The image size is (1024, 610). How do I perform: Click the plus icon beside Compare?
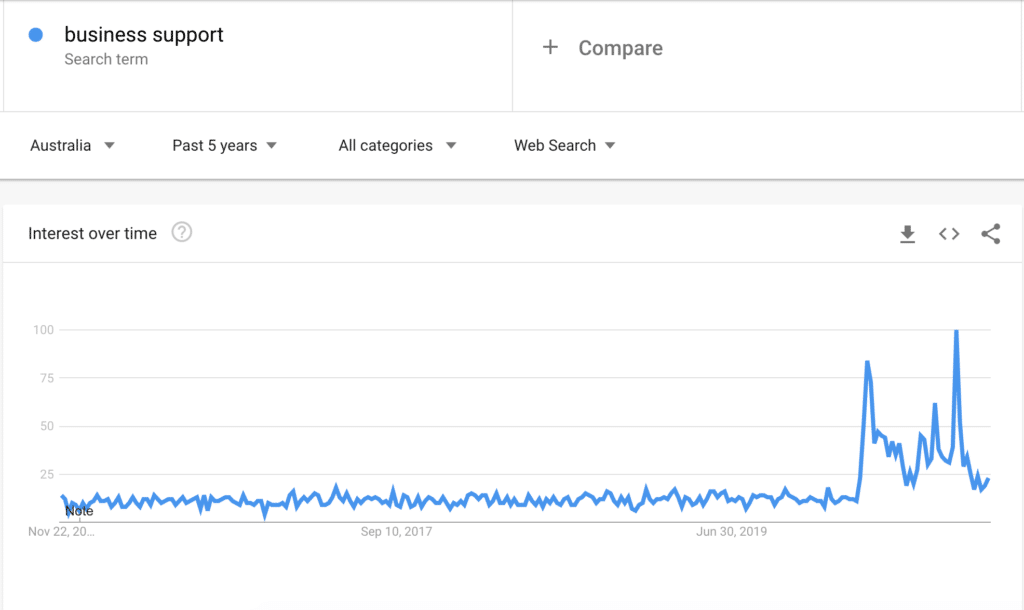pyautogui.click(x=550, y=47)
